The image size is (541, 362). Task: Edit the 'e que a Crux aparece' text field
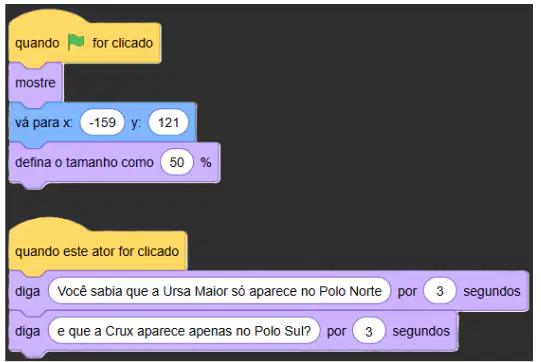coord(184,331)
